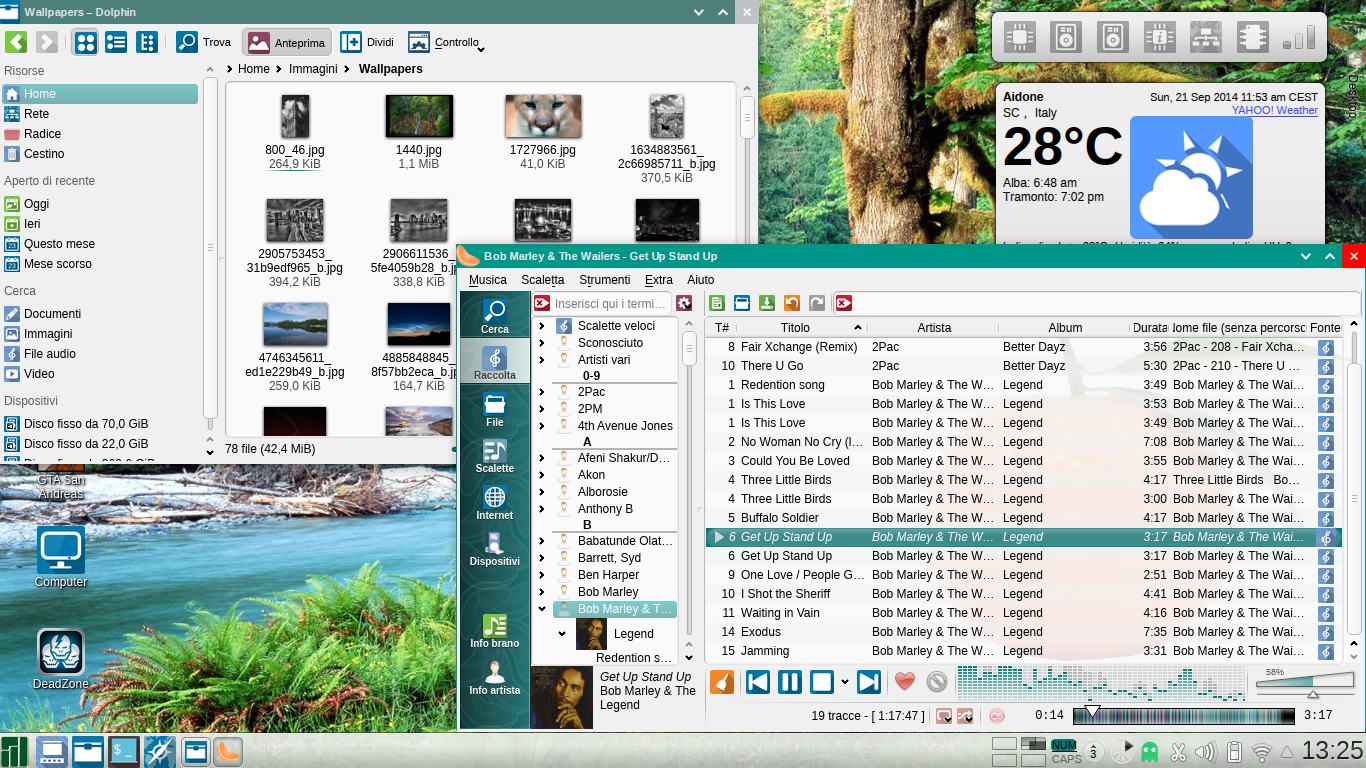Viewport: 1366px width, 768px height.
Task: Open the Scalette playlists tab
Action: click(x=494, y=456)
